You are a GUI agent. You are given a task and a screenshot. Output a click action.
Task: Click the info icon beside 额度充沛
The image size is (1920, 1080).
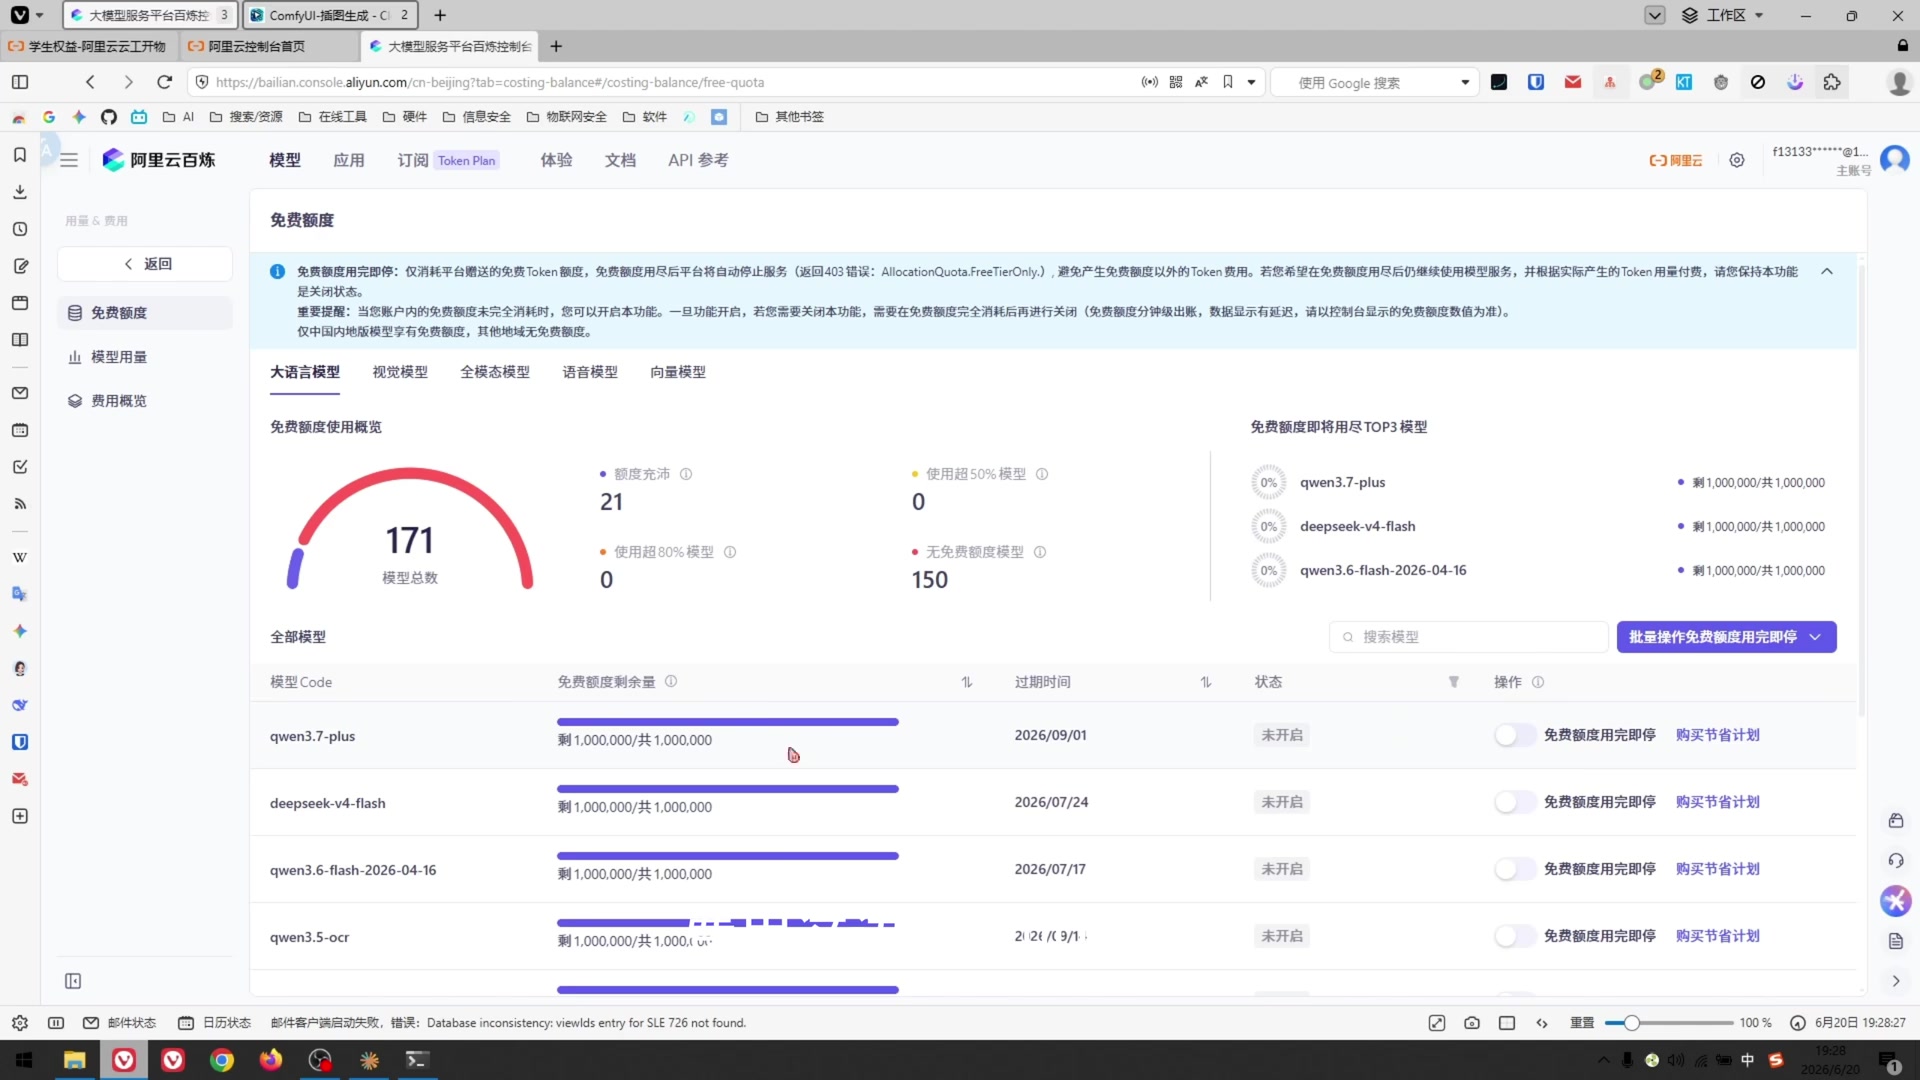(686, 474)
